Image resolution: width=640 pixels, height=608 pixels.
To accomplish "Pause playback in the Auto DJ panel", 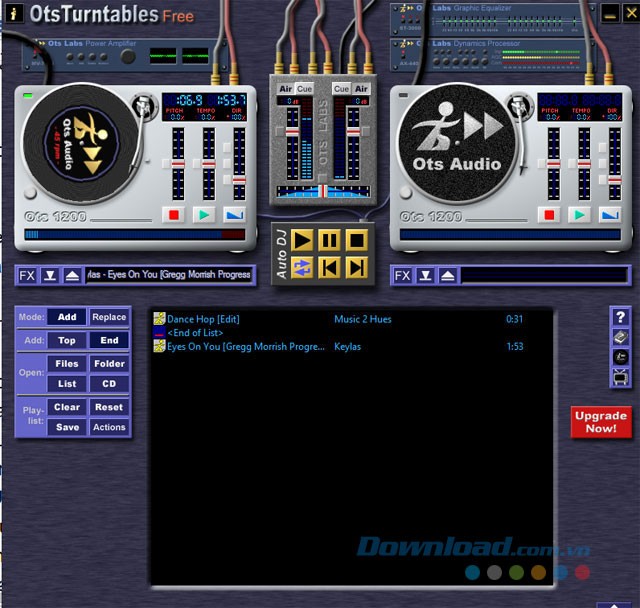I will tap(329, 240).
